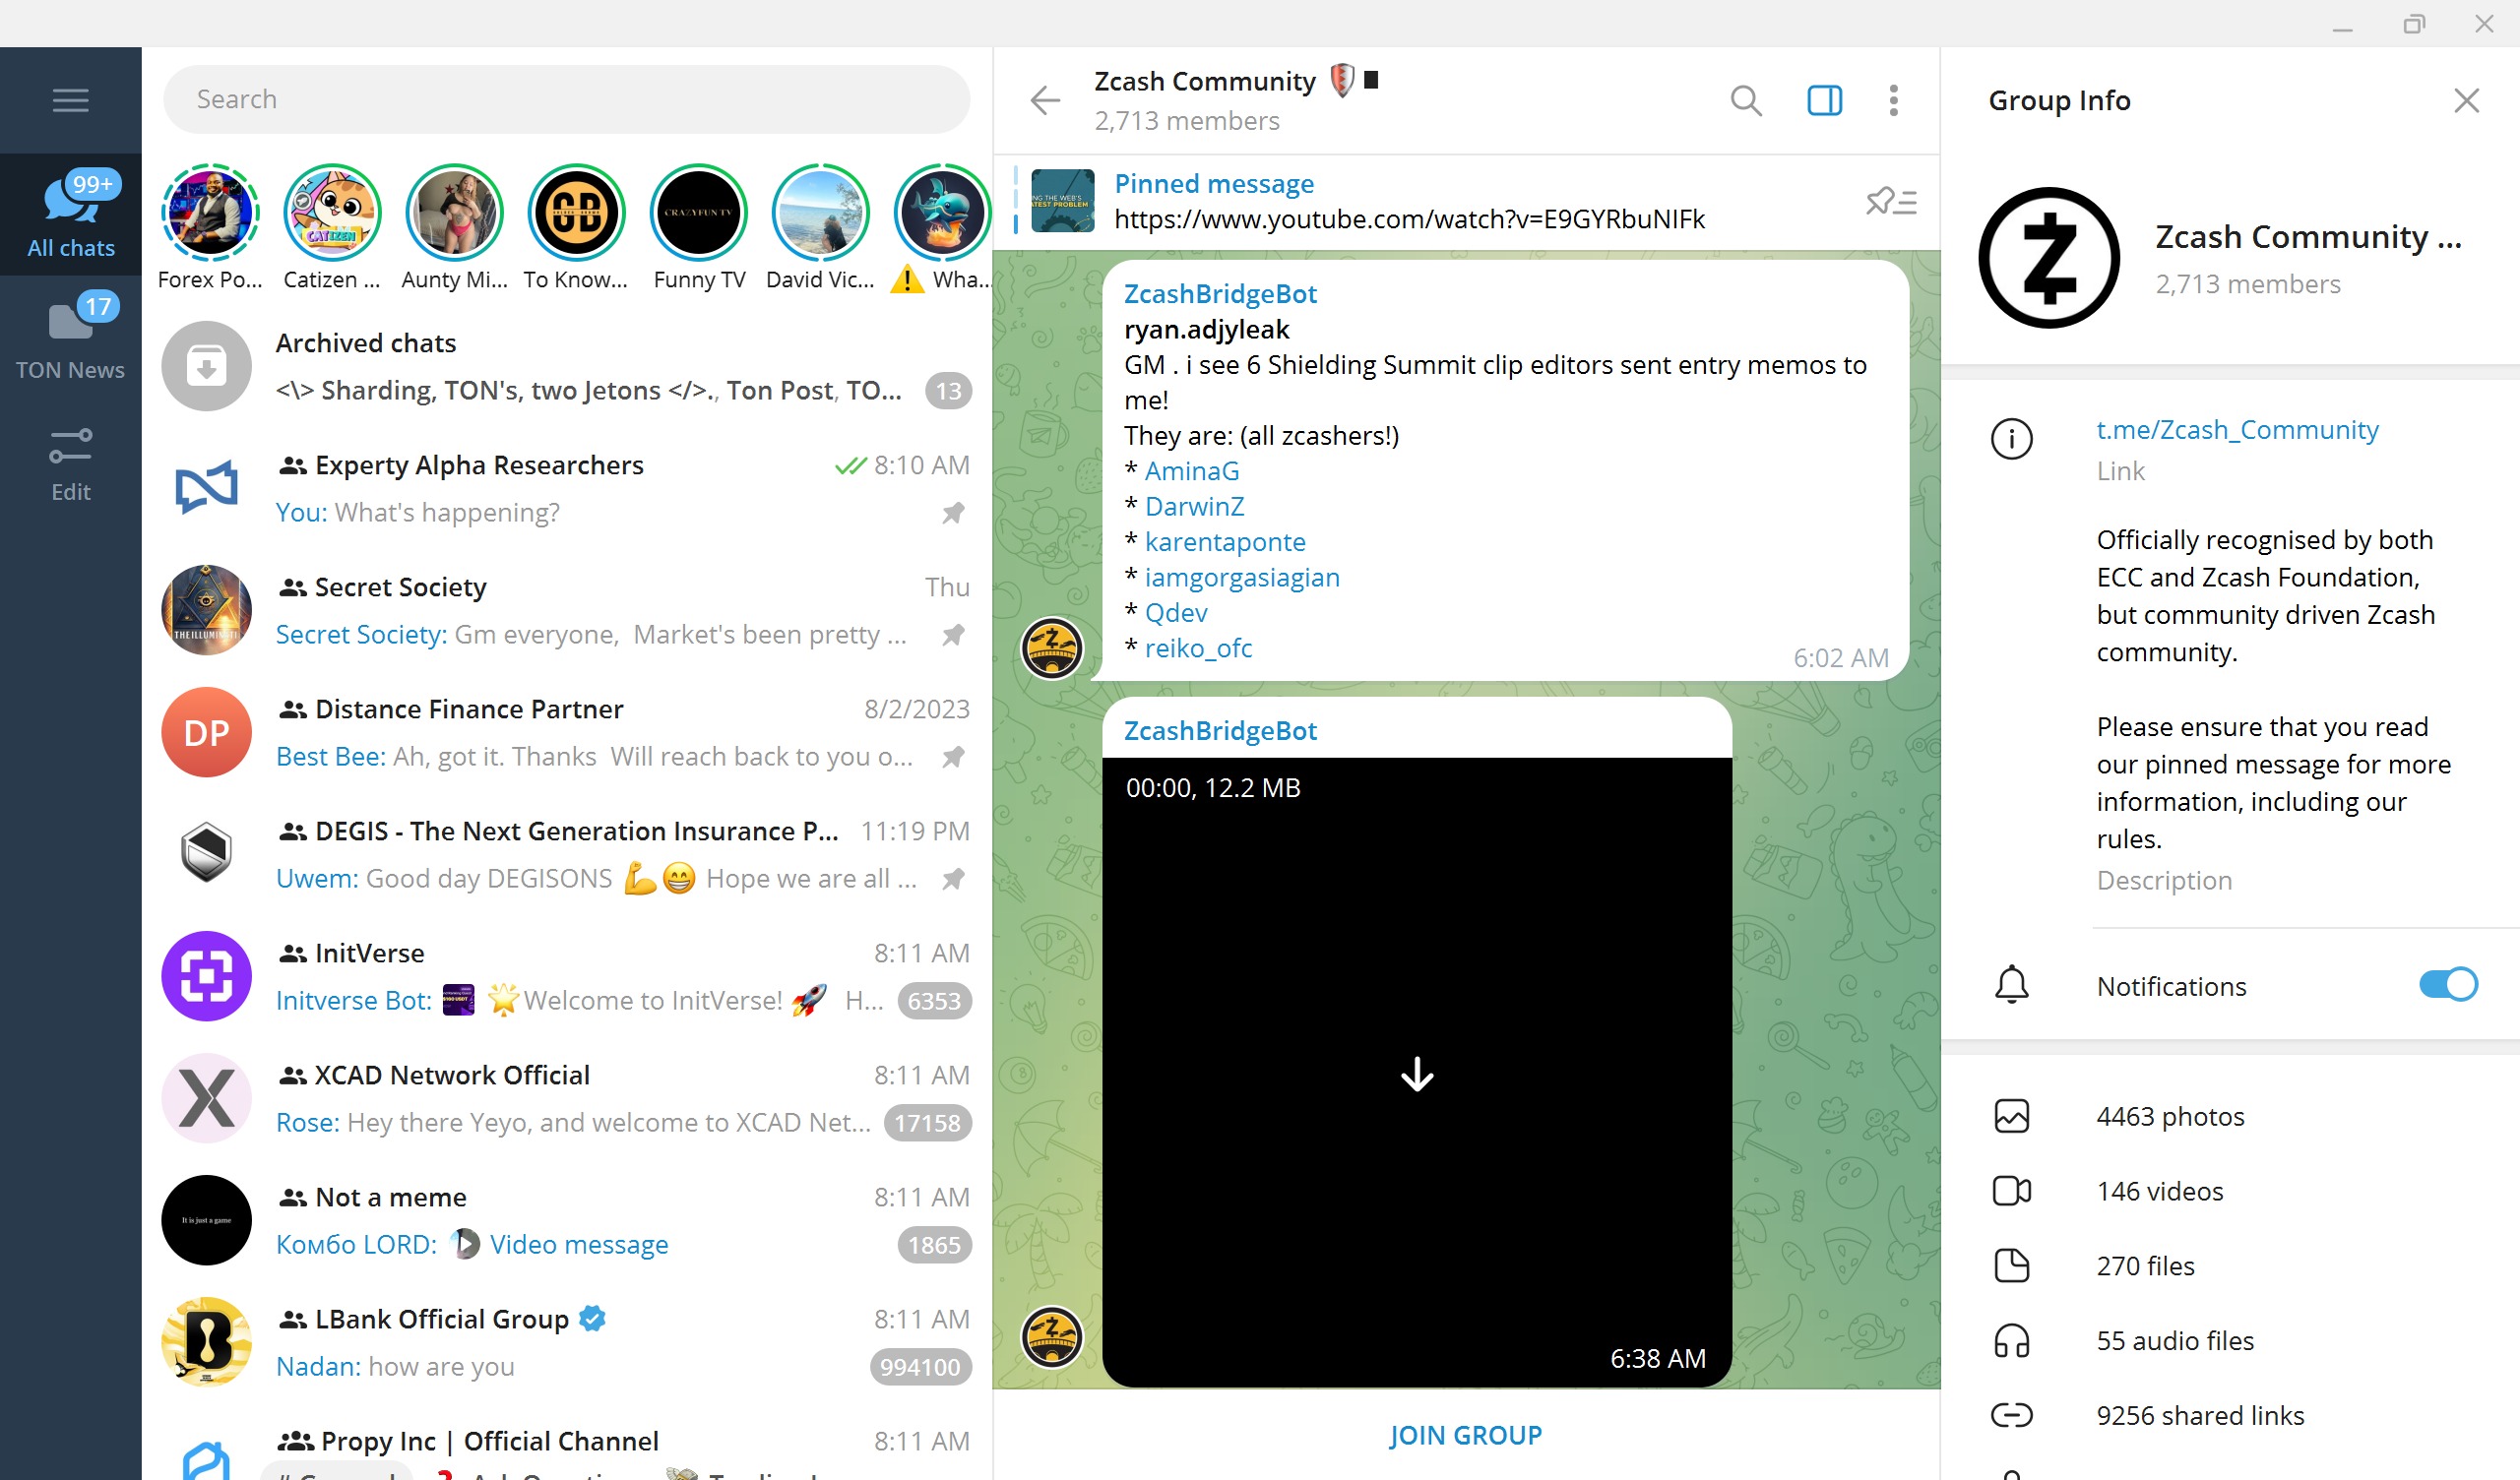Image resolution: width=2520 pixels, height=1480 pixels.
Task: Open the Edit folders icon
Action: (x=70, y=462)
